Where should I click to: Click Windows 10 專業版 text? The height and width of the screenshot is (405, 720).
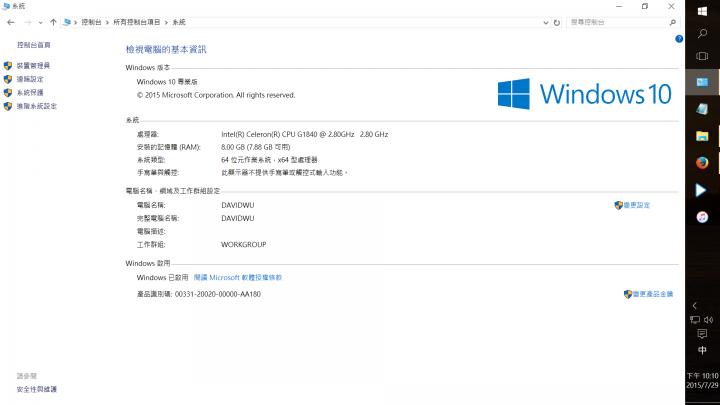coord(167,82)
